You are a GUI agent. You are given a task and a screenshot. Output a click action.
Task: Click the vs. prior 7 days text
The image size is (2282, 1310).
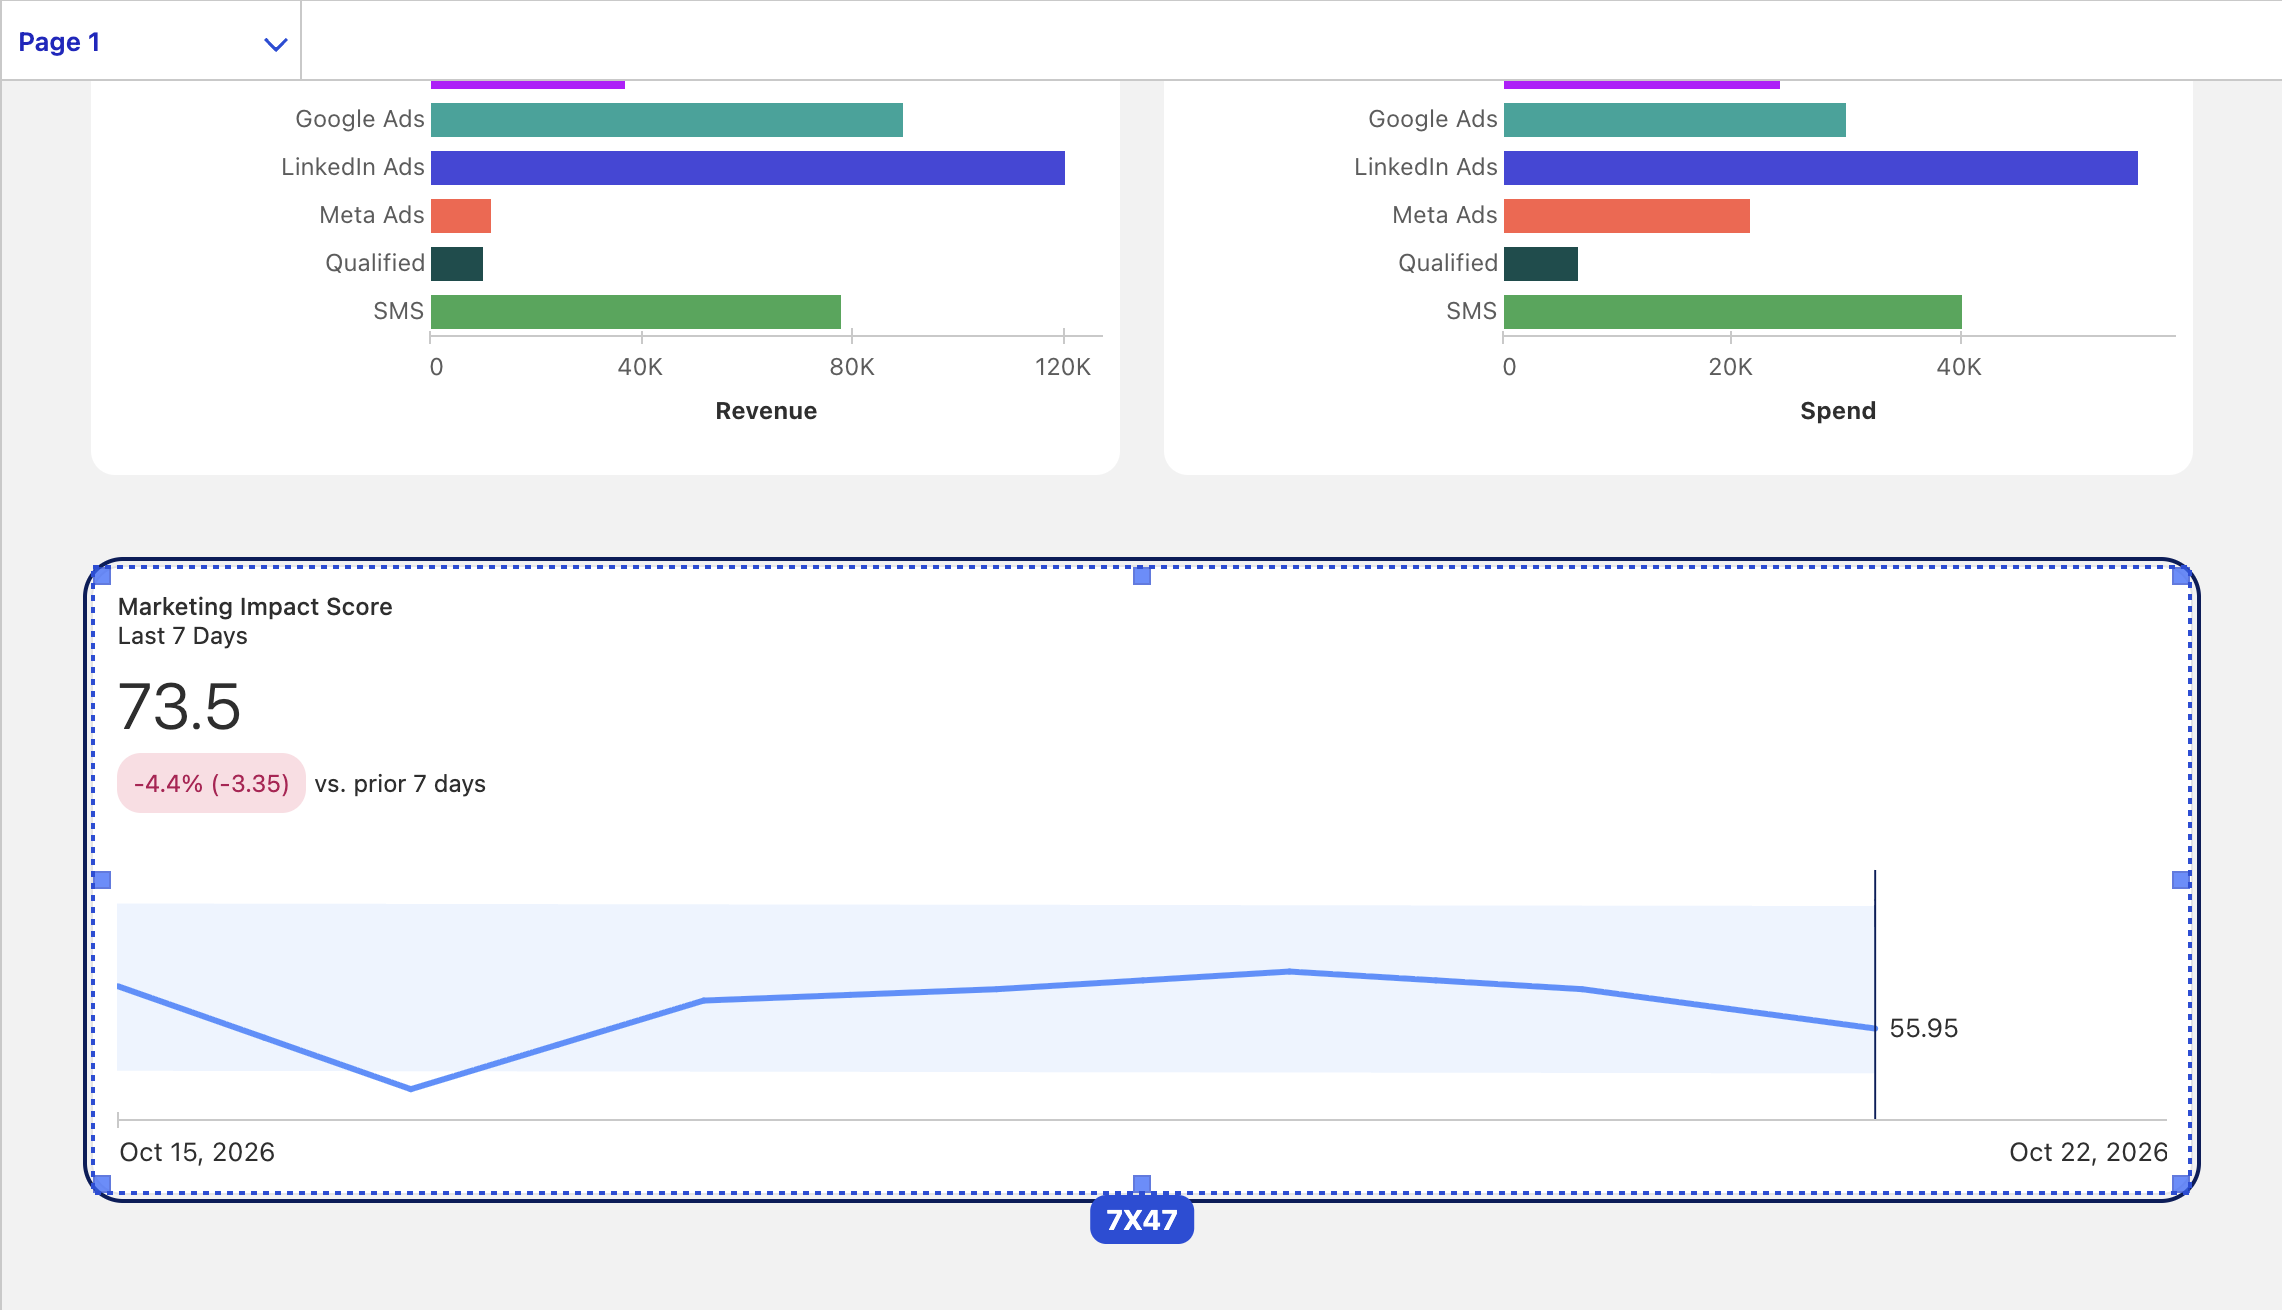pos(400,784)
